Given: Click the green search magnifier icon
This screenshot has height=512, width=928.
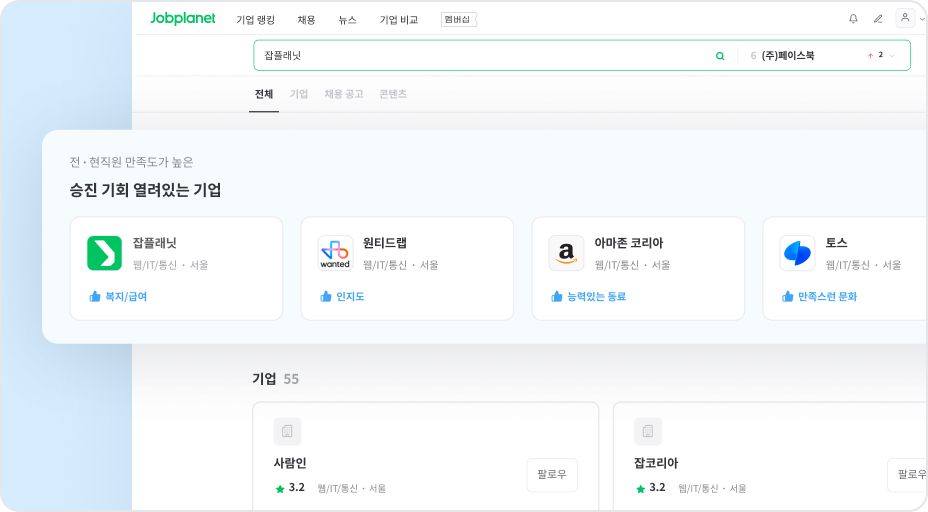Looking at the screenshot, I should click(720, 56).
